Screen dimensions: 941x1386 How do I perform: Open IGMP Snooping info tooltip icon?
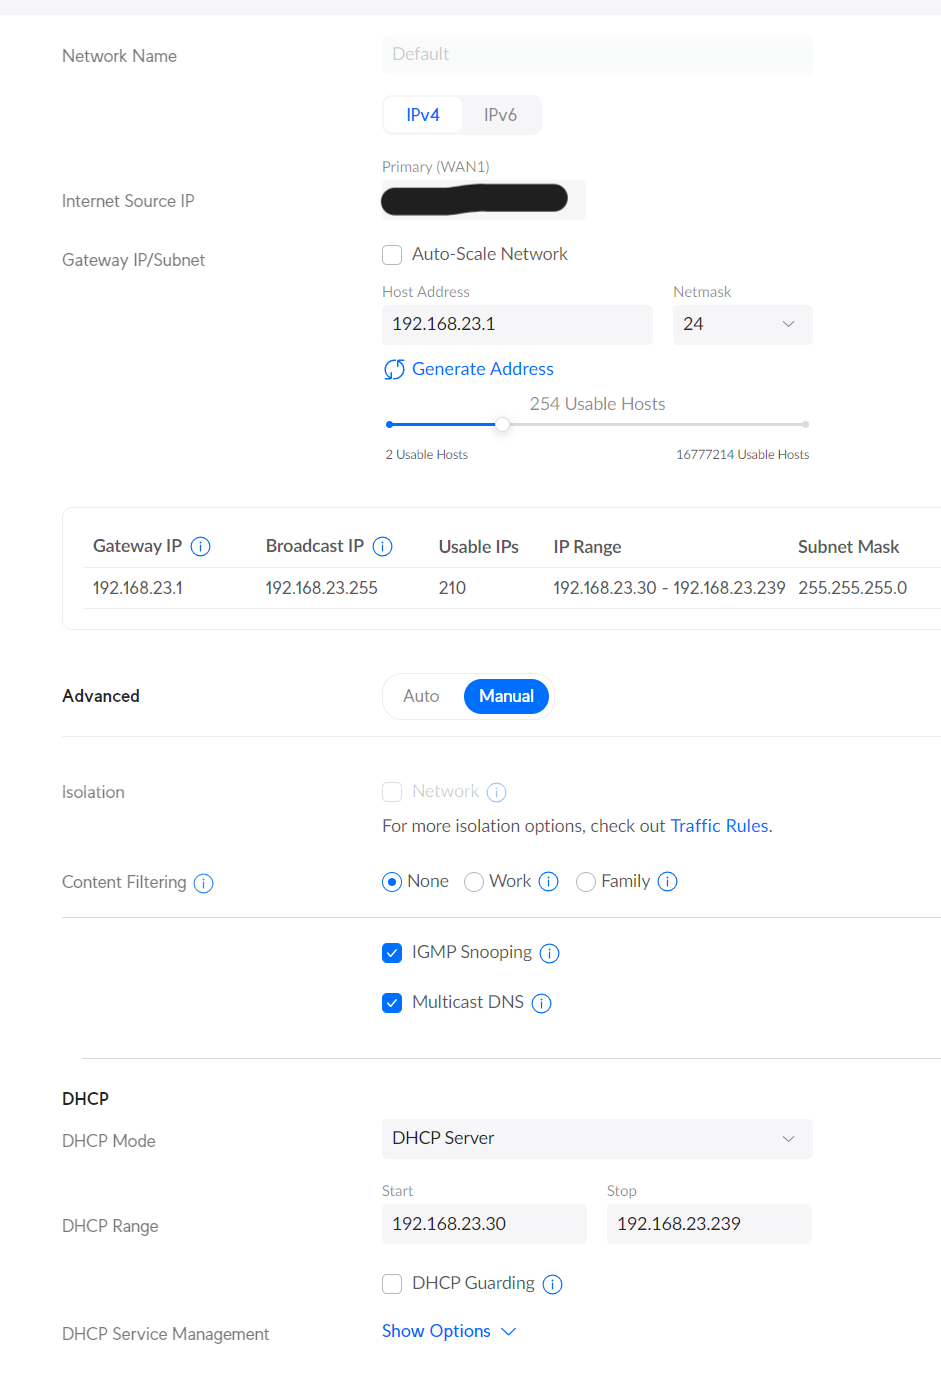coord(549,953)
